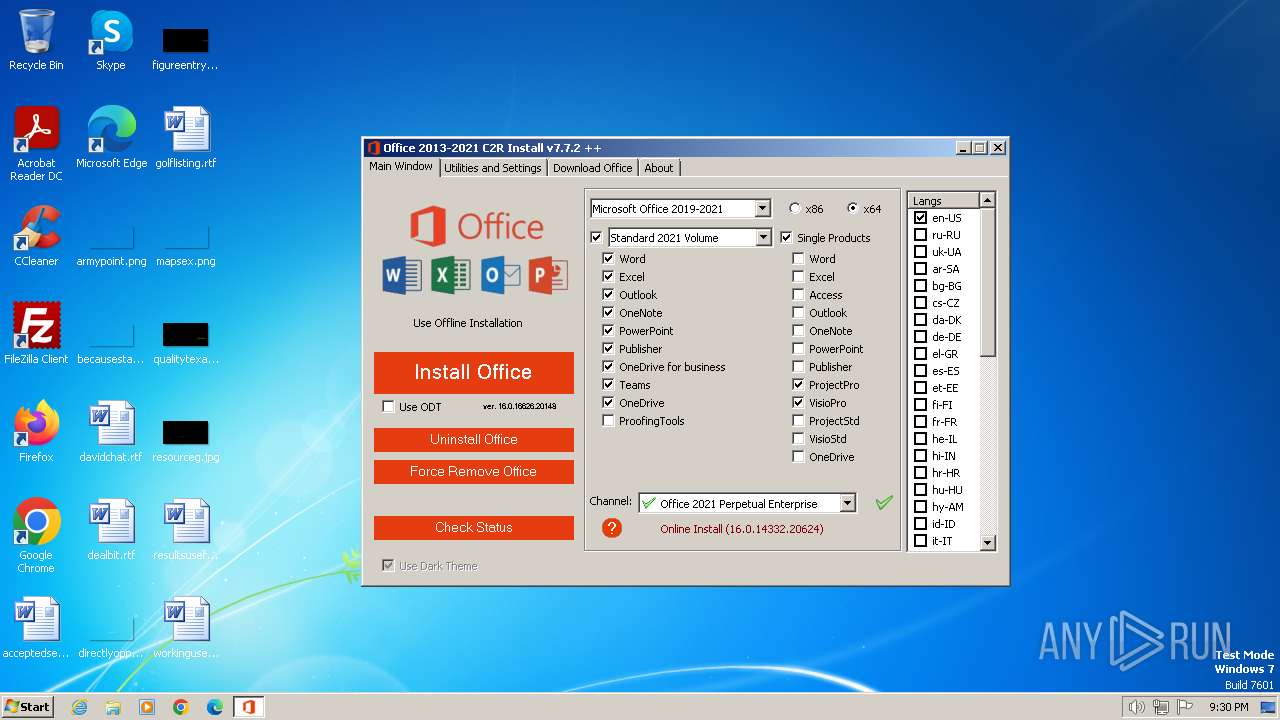Click Internet Explorer taskbar icon
This screenshot has height=720, width=1280.
(79, 707)
